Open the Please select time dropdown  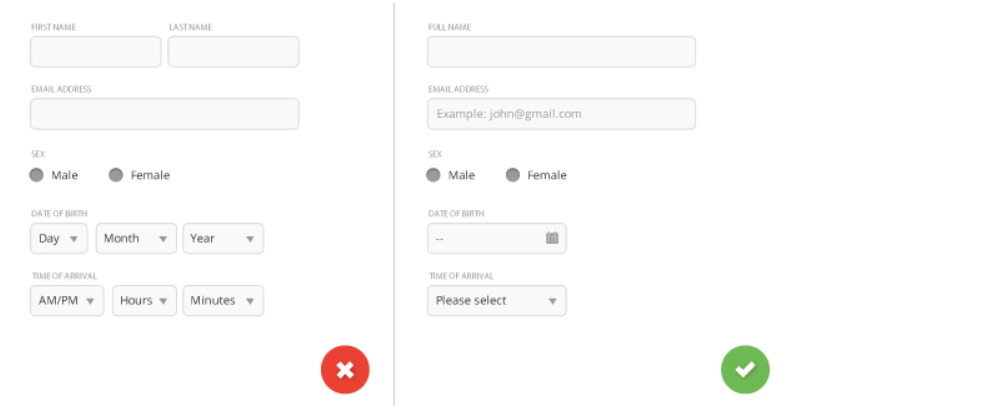(x=497, y=301)
